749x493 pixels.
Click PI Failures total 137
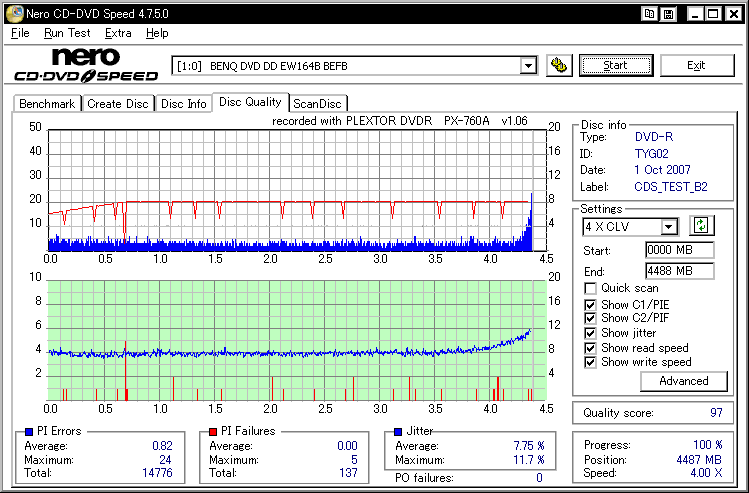(x=348, y=473)
